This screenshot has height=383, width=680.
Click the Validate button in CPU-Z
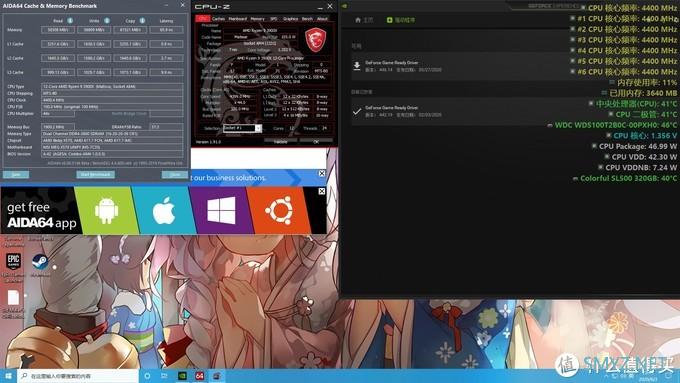click(x=281, y=142)
